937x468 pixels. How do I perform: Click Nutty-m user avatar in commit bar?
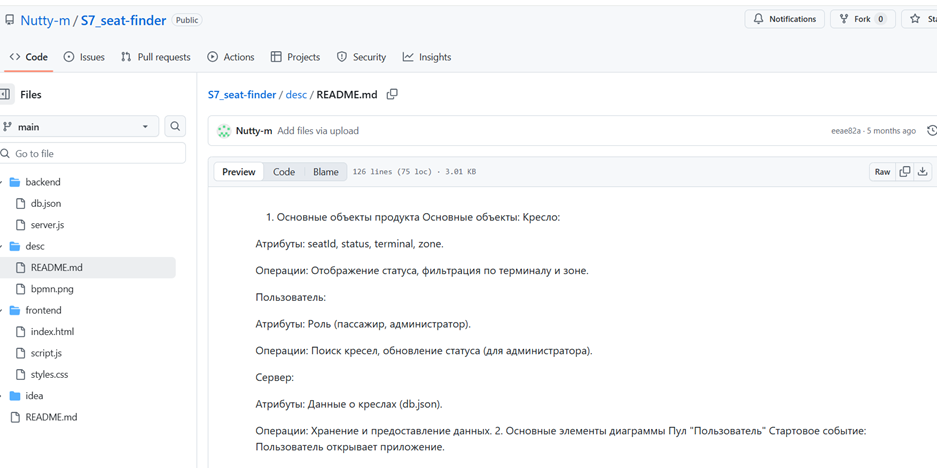(x=224, y=131)
